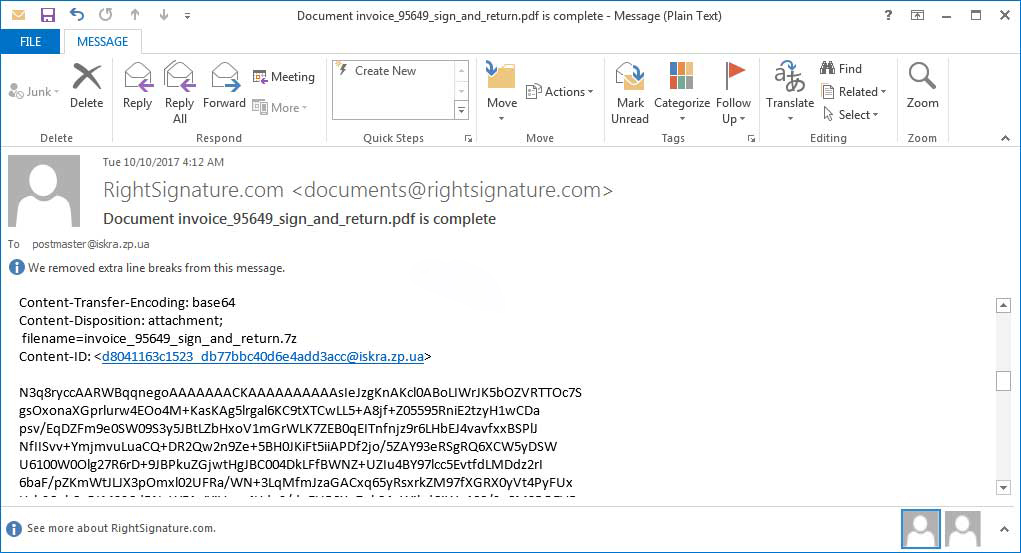The height and width of the screenshot is (553, 1021).
Task: Expand the Actions menu
Action: pyautogui.click(x=559, y=92)
